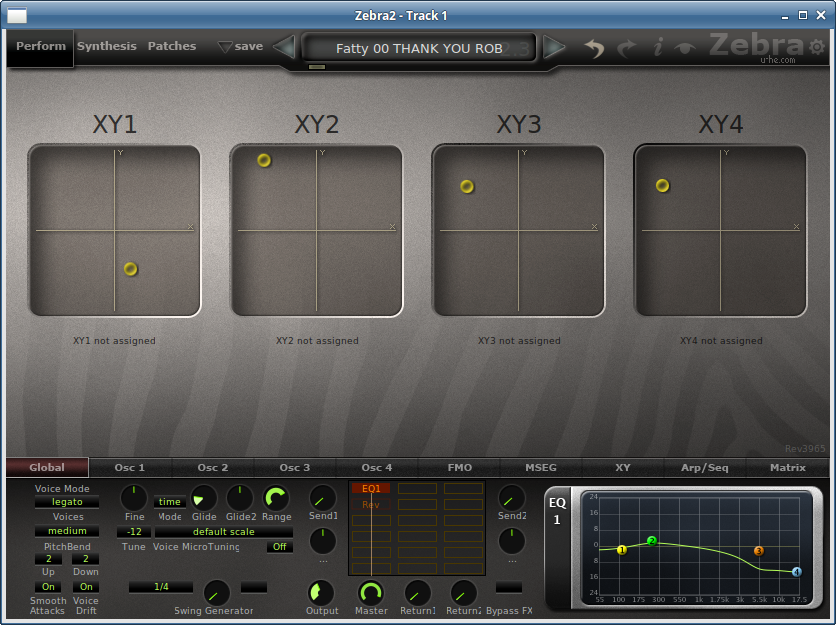Image resolution: width=836 pixels, height=625 pixels.
Task: Select the Arp/Seq tab
Action: click(704, 467)
